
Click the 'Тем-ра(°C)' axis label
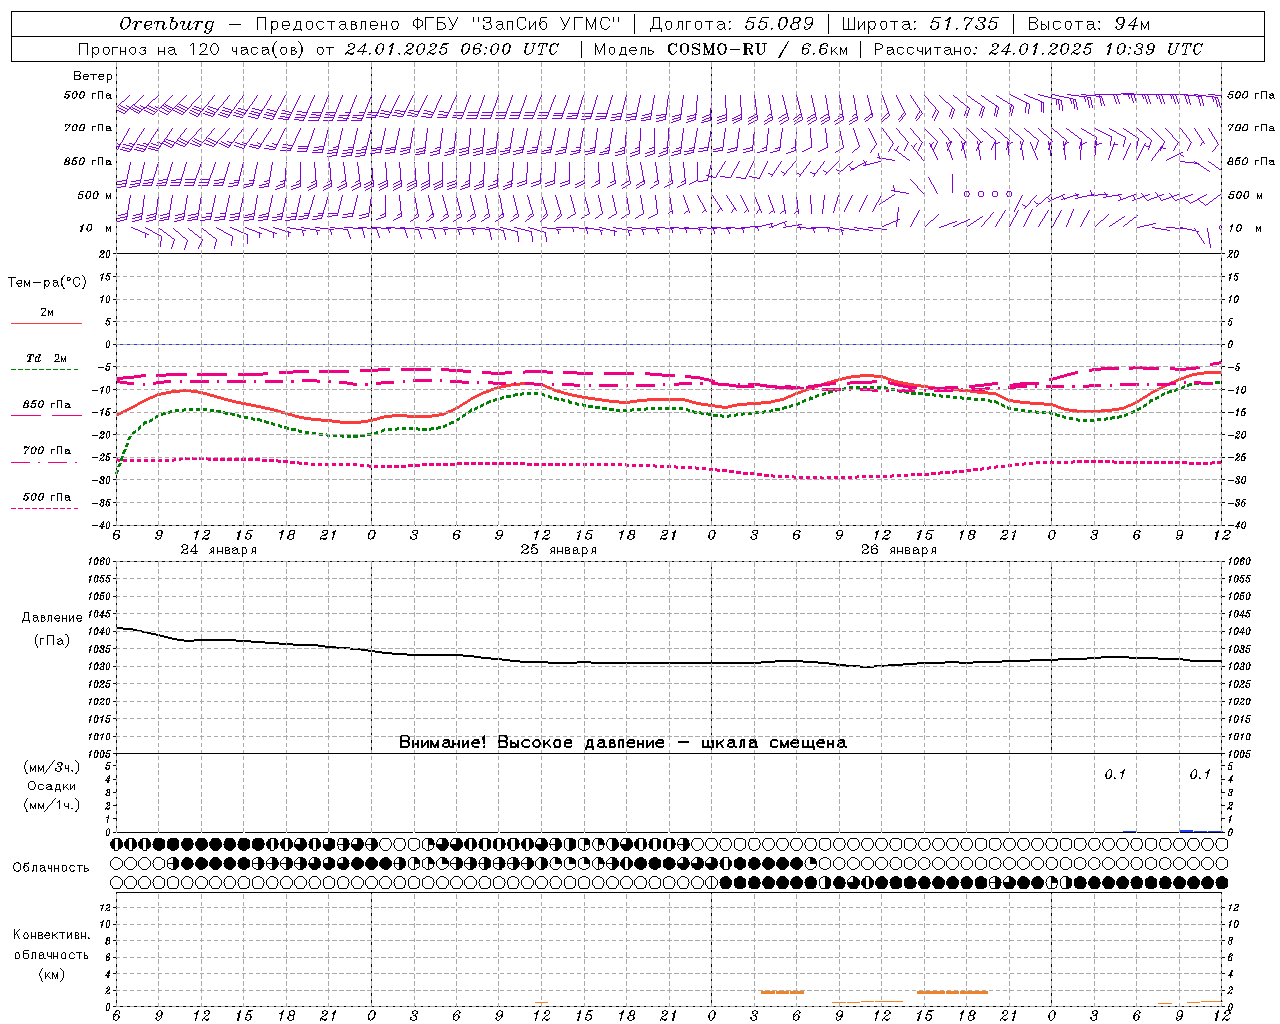[x=47, y=283]
